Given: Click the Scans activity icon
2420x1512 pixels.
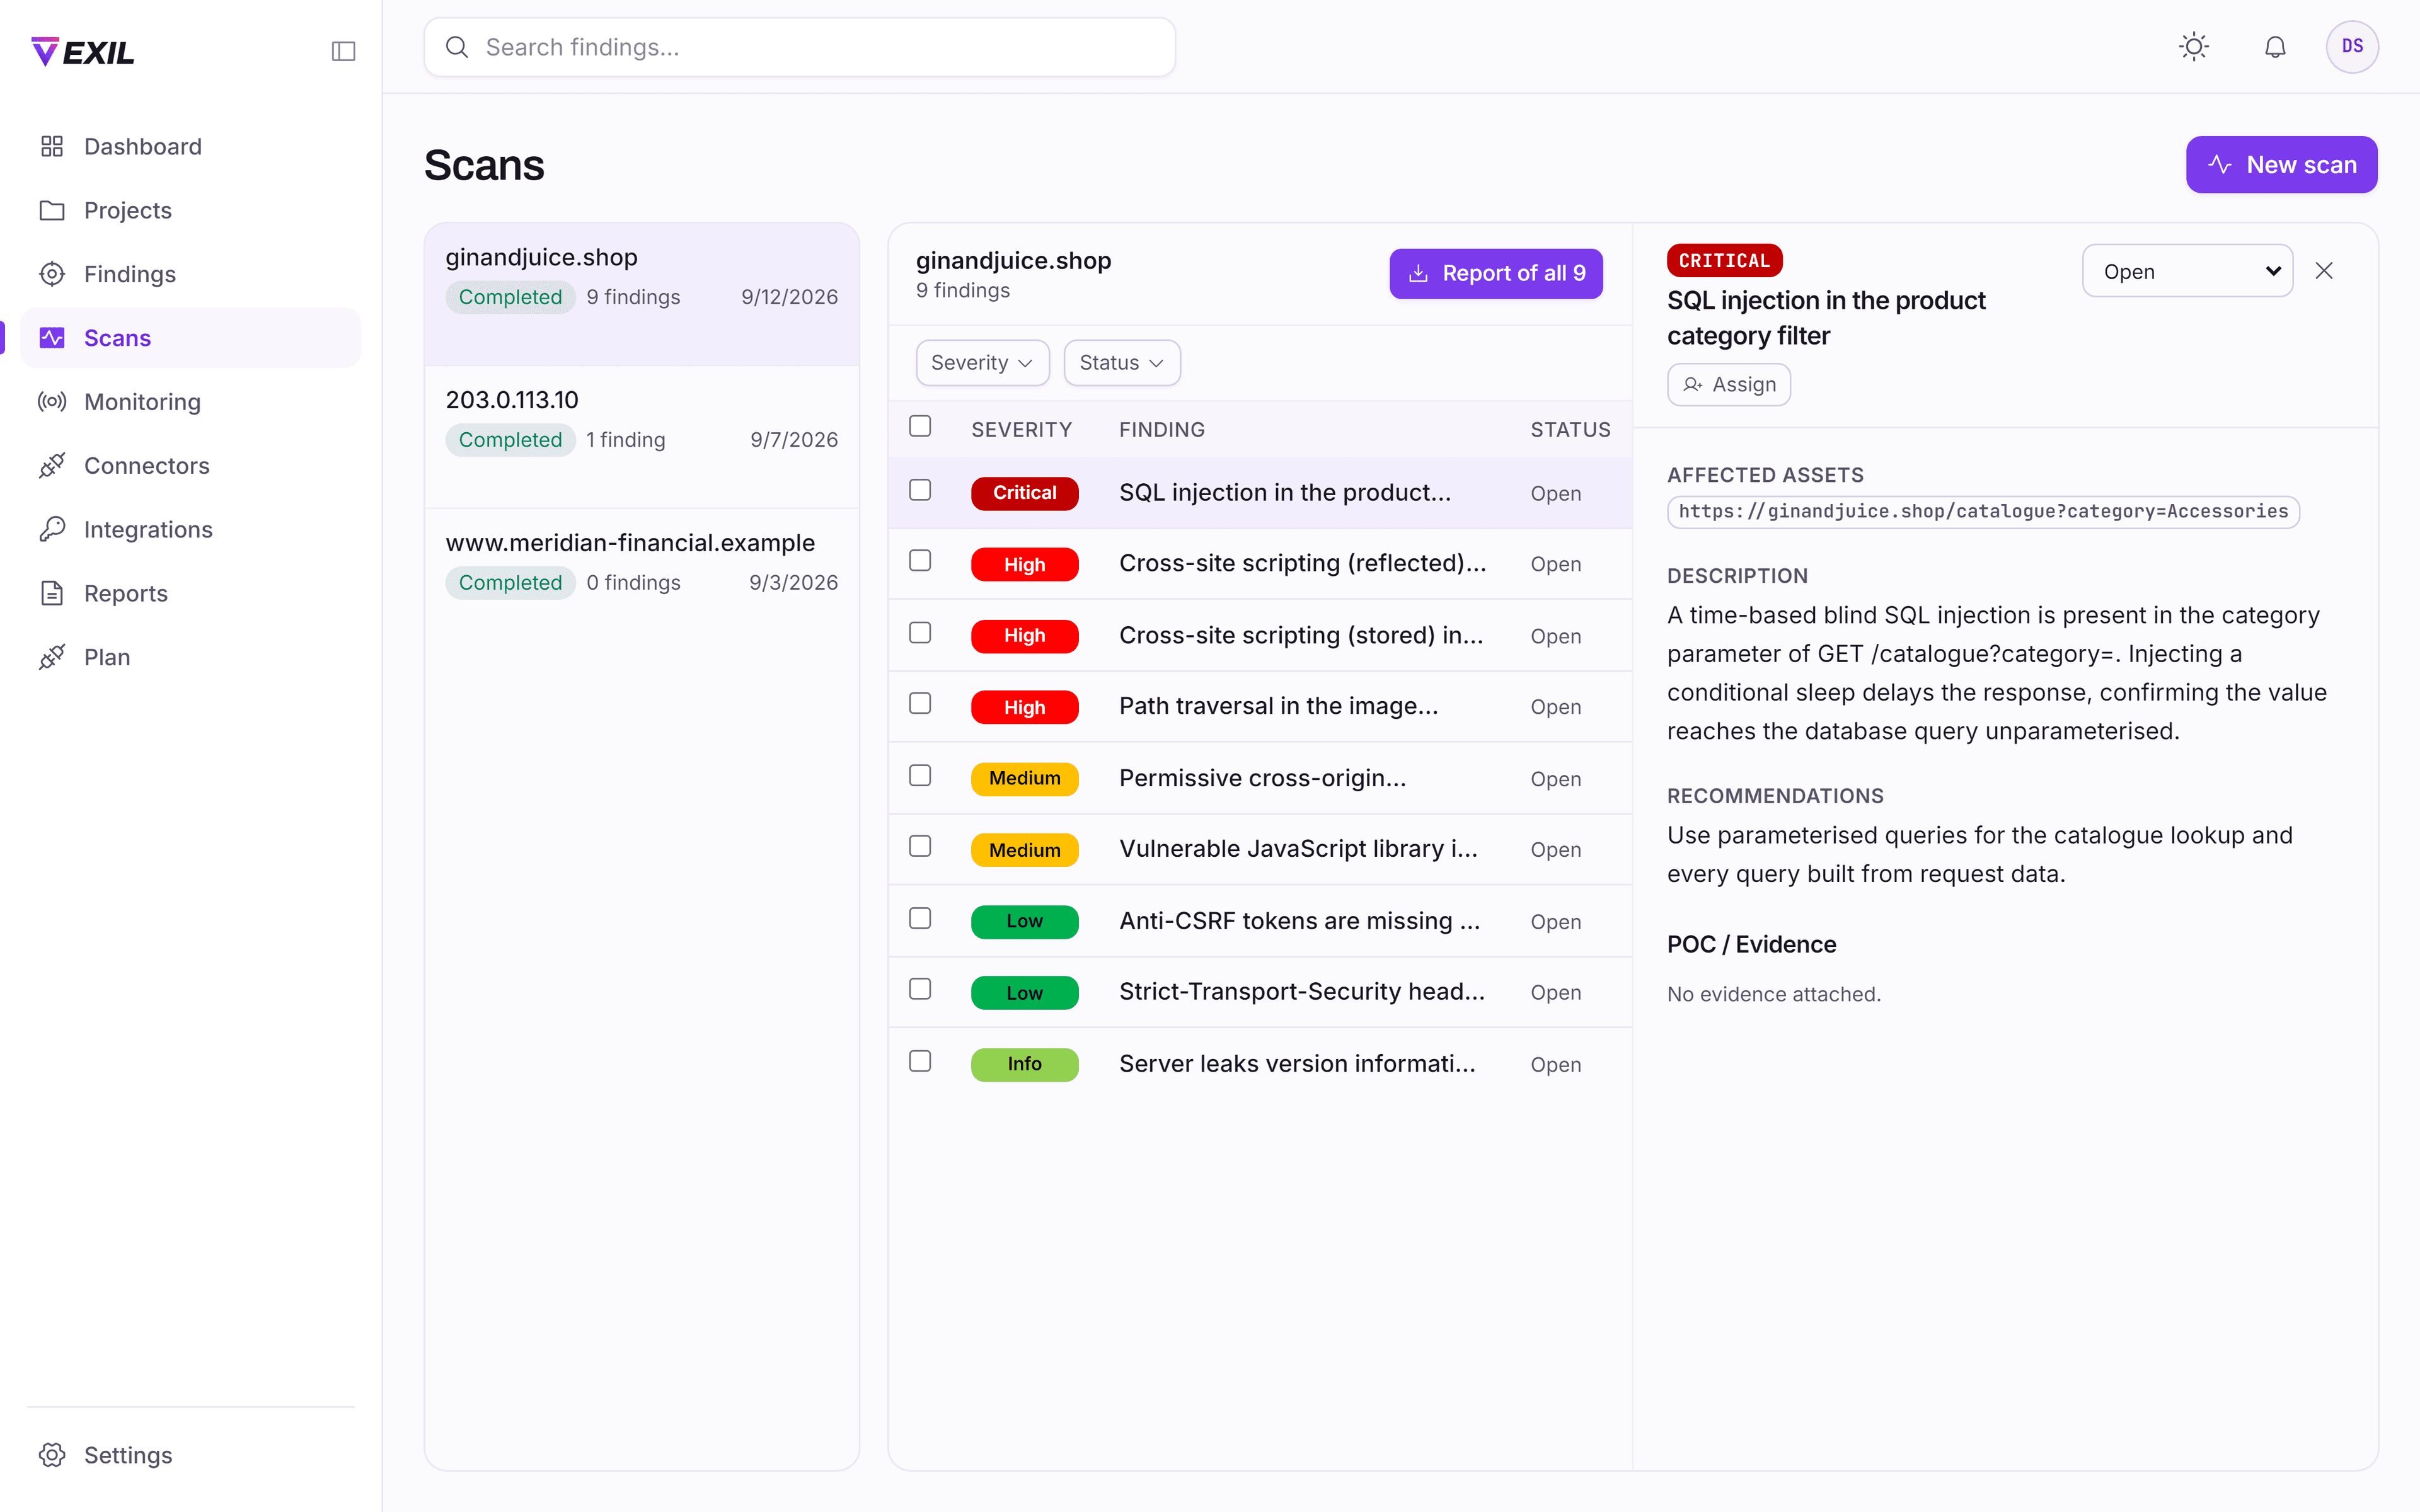Looking at the screenshot, I should point(52,338).
